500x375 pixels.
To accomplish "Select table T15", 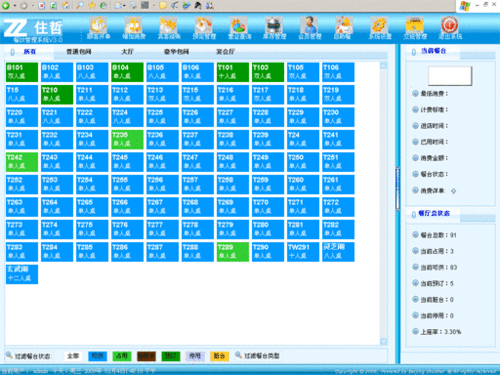I will [22, 95].
